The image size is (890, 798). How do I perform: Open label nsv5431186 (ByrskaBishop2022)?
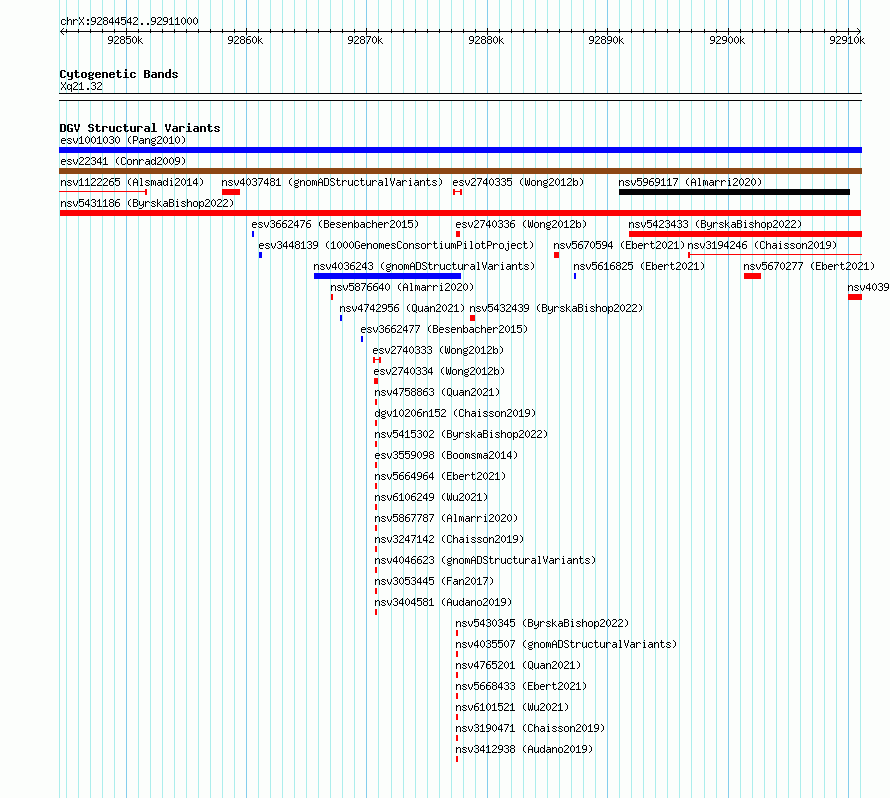click(x=147, y=203)
